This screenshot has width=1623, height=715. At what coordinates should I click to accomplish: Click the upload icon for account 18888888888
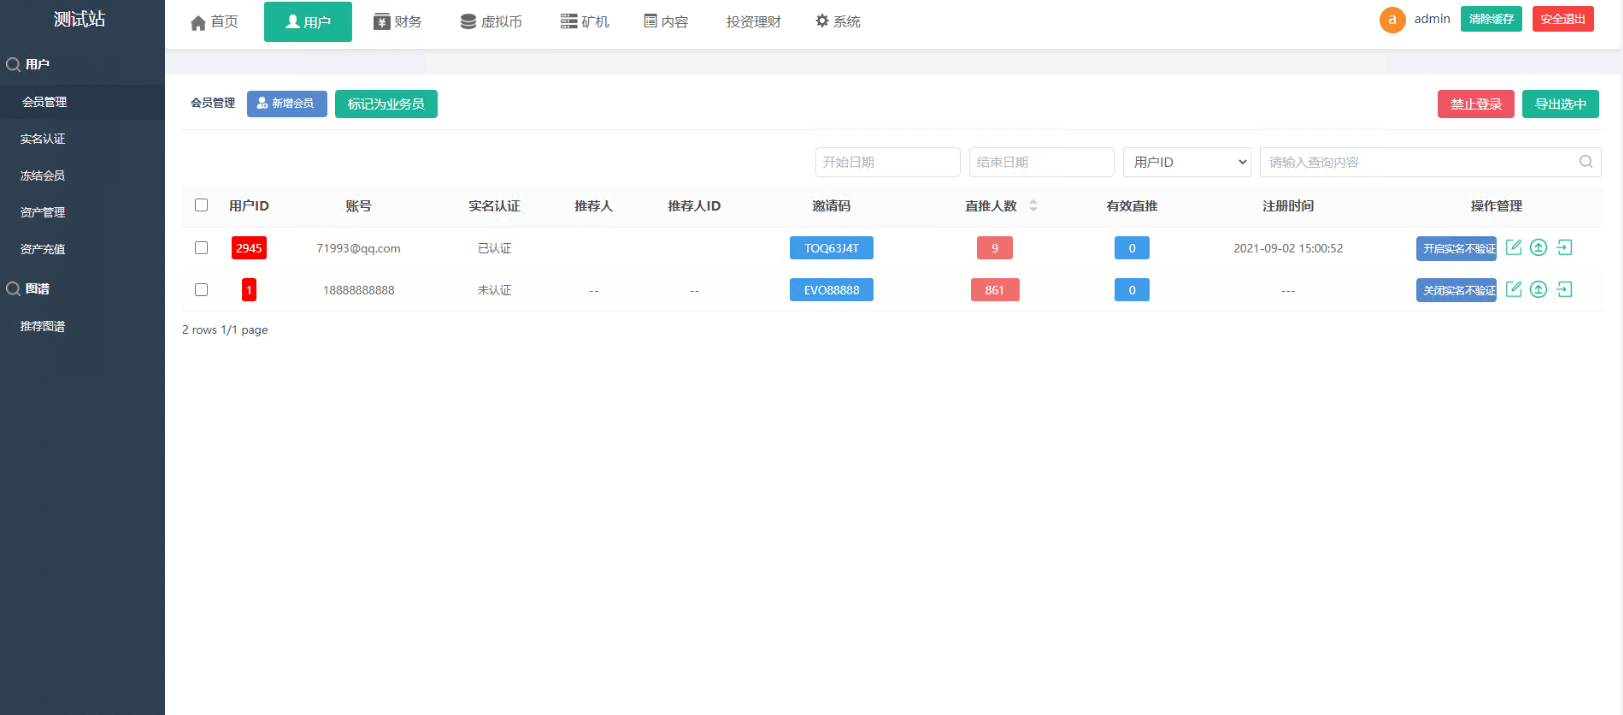1538,289
